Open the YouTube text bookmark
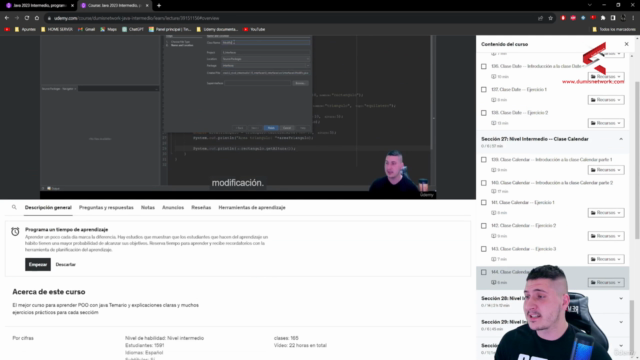This screenshot has width=640, height=360. (x=254, y=29)
